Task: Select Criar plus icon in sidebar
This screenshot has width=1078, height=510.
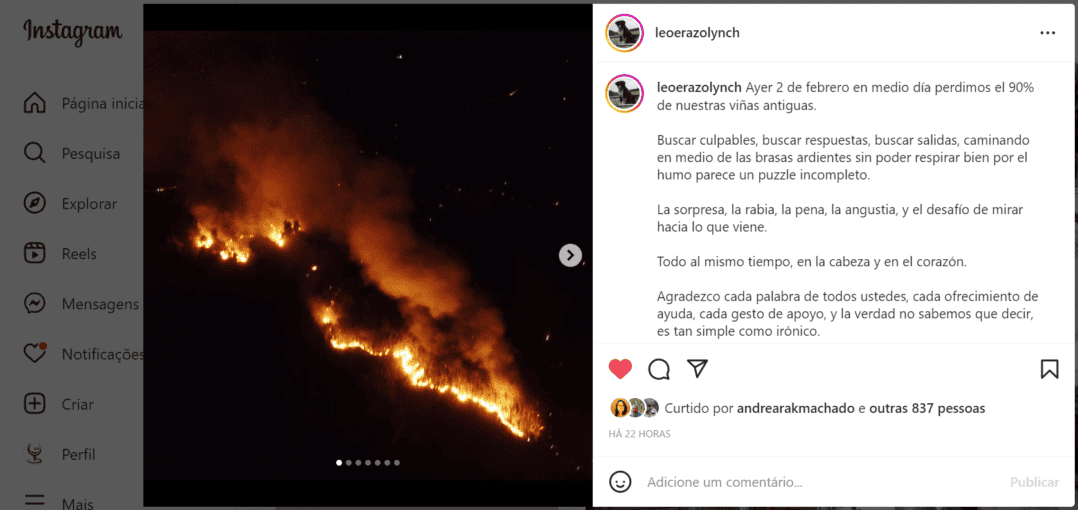Action: coord(34,404)
